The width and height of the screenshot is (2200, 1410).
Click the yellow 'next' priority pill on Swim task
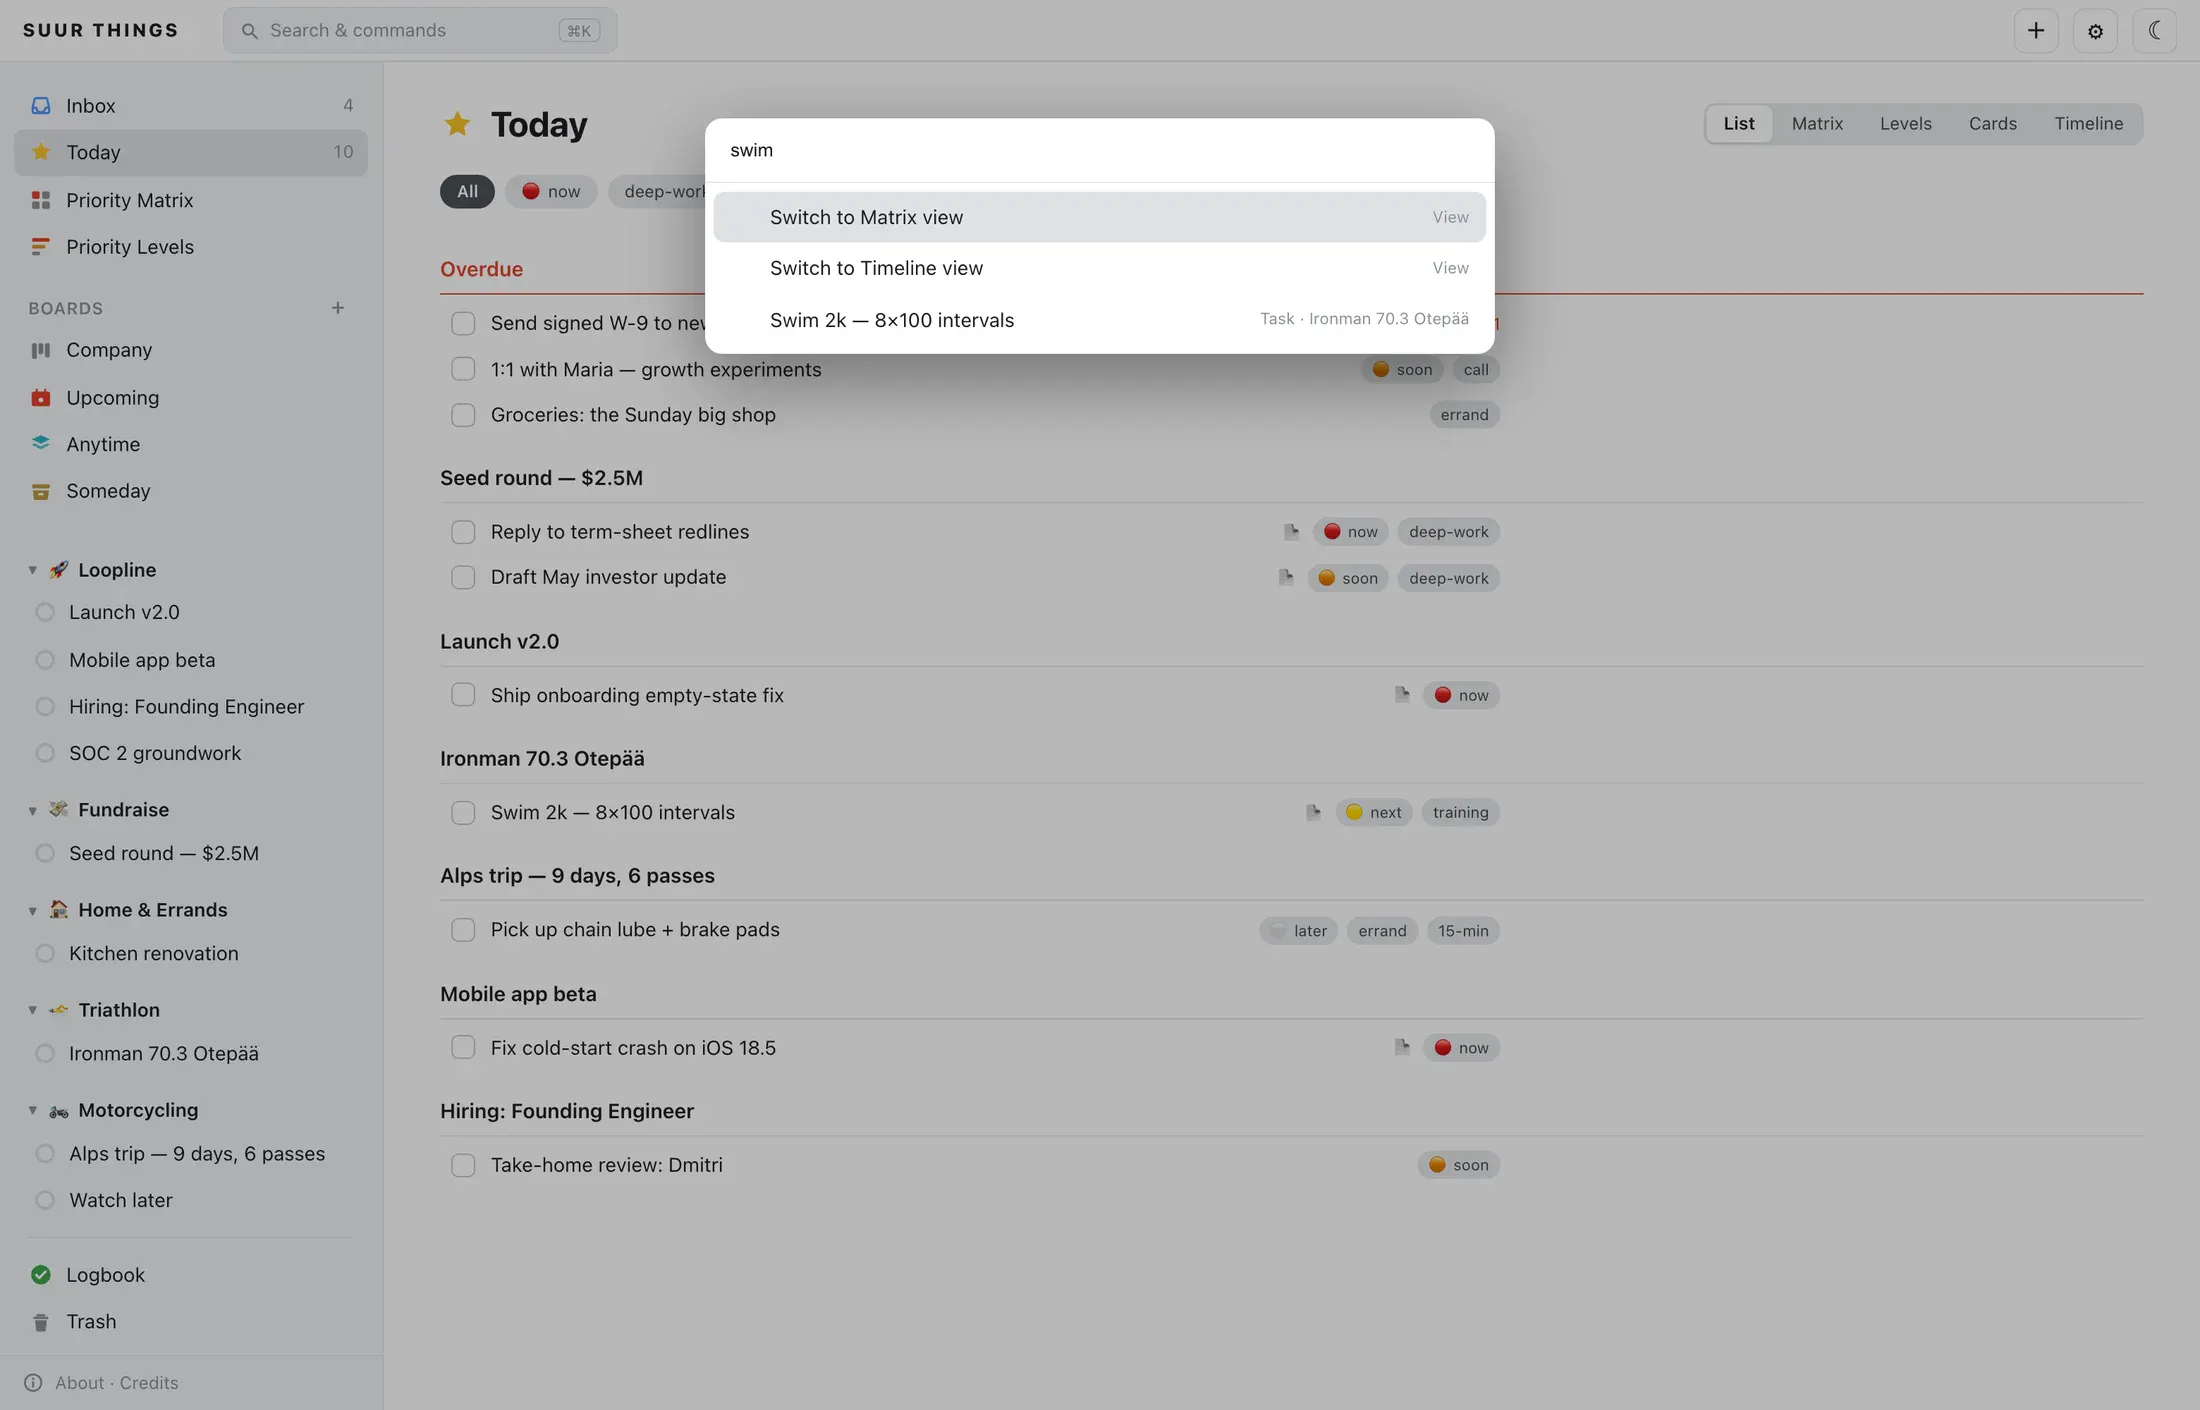[x=1373, y=812]
